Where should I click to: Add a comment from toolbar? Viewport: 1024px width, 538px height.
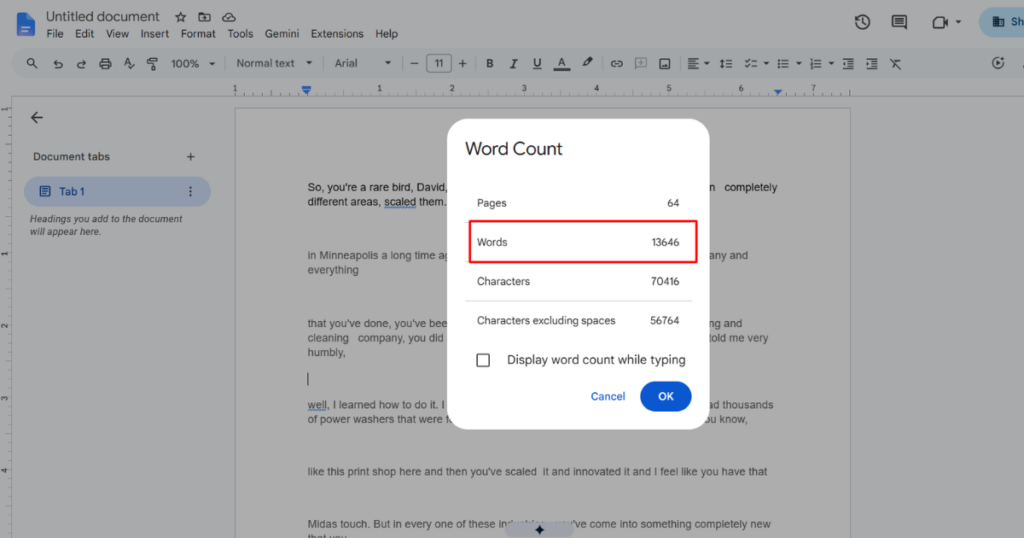pyautogui.click(x=641, y=63)
